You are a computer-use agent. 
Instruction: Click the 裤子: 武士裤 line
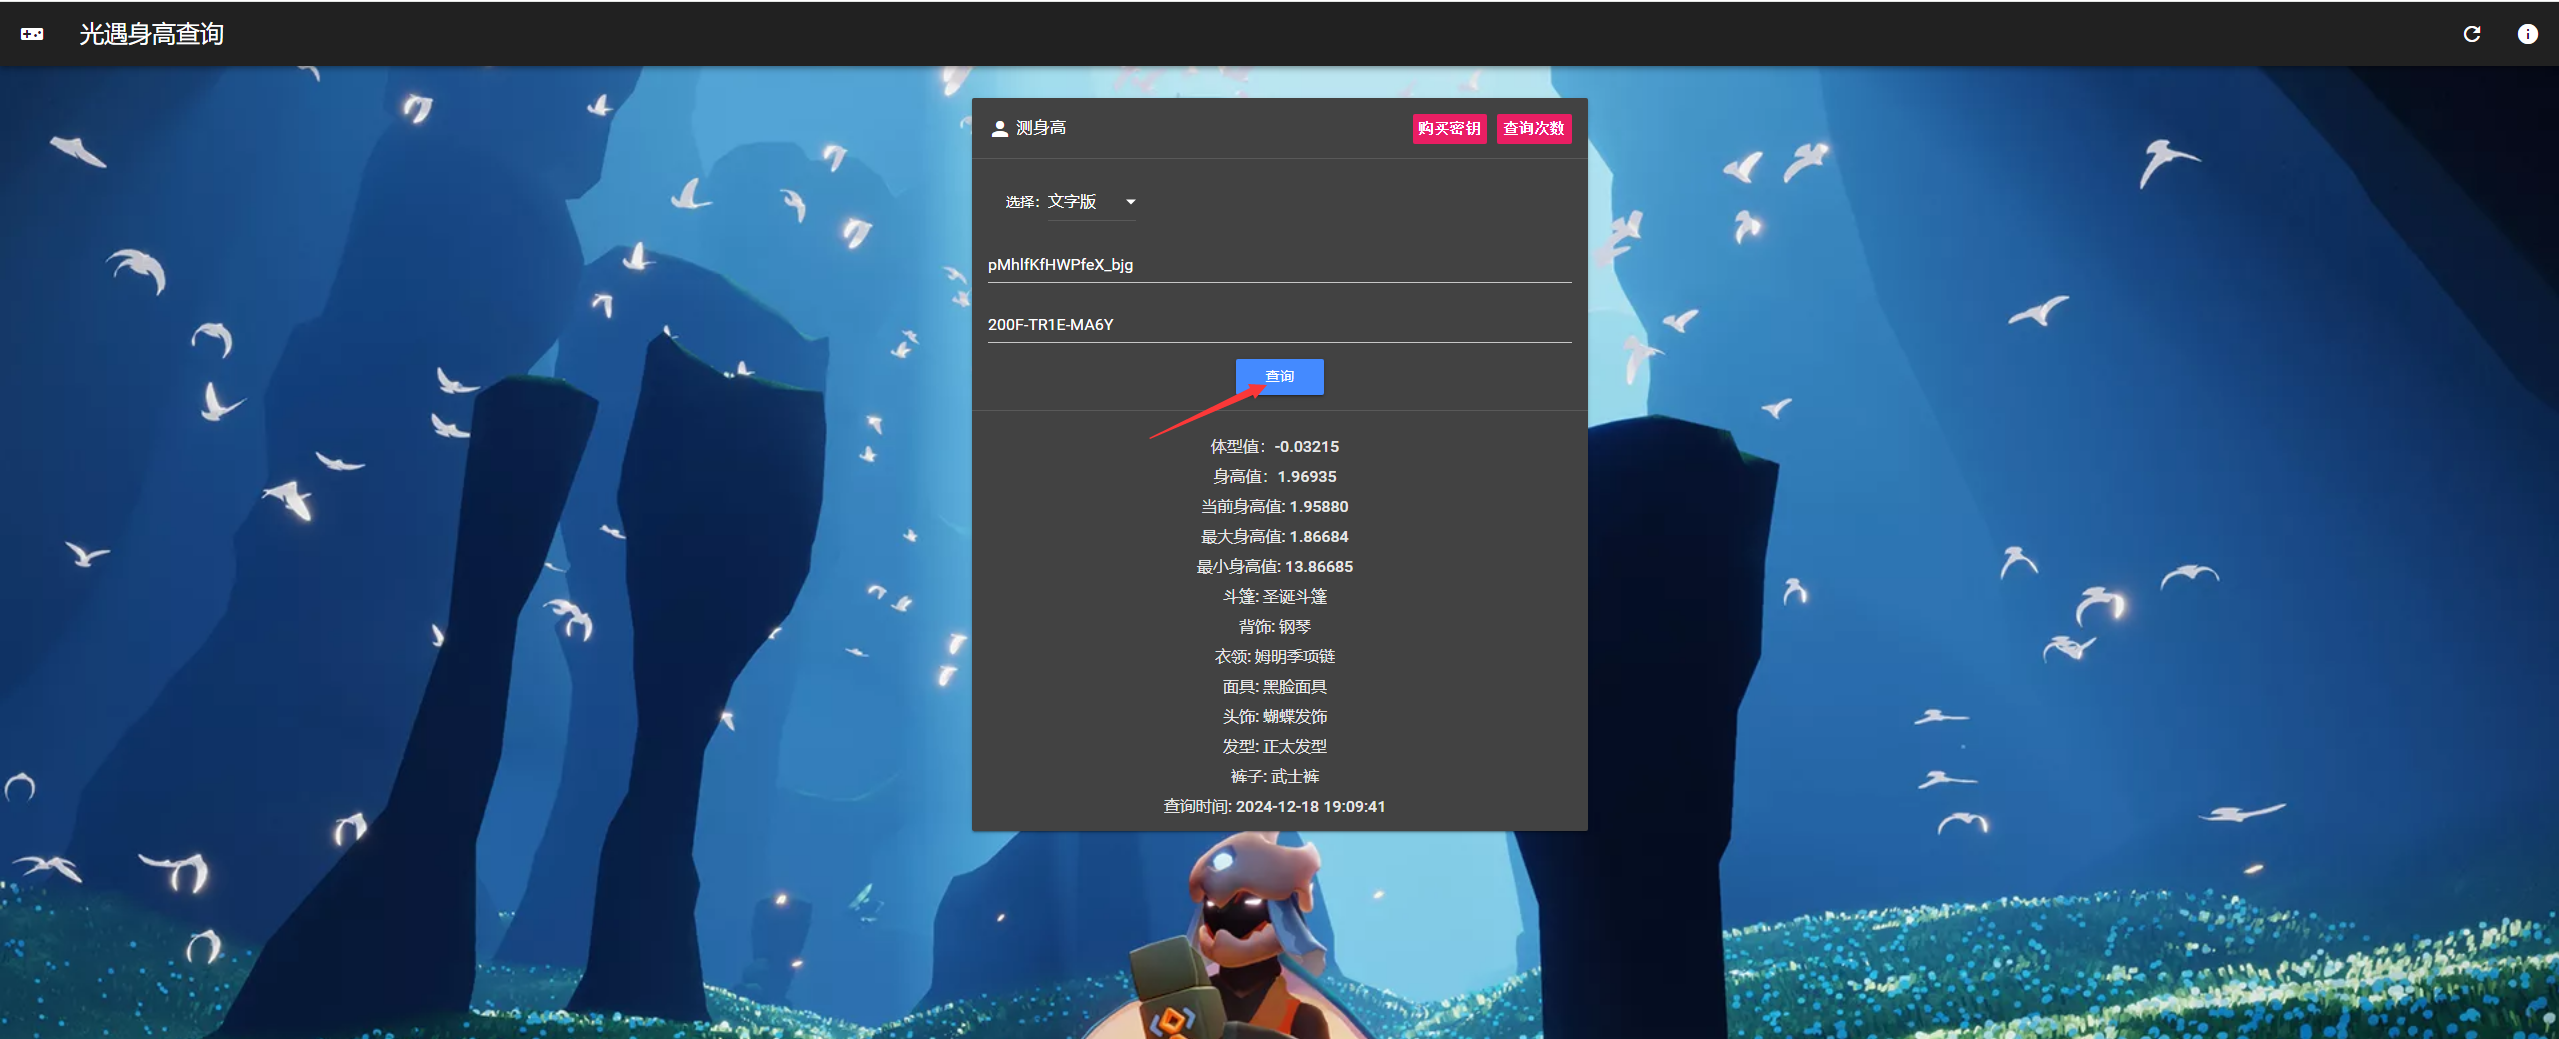[1274, 777]
